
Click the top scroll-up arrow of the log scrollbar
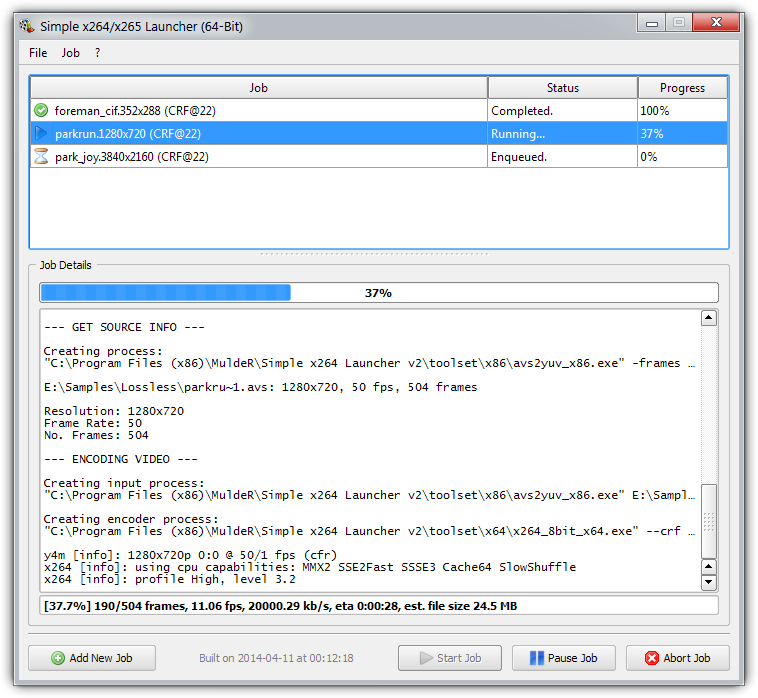click(709, 318)
